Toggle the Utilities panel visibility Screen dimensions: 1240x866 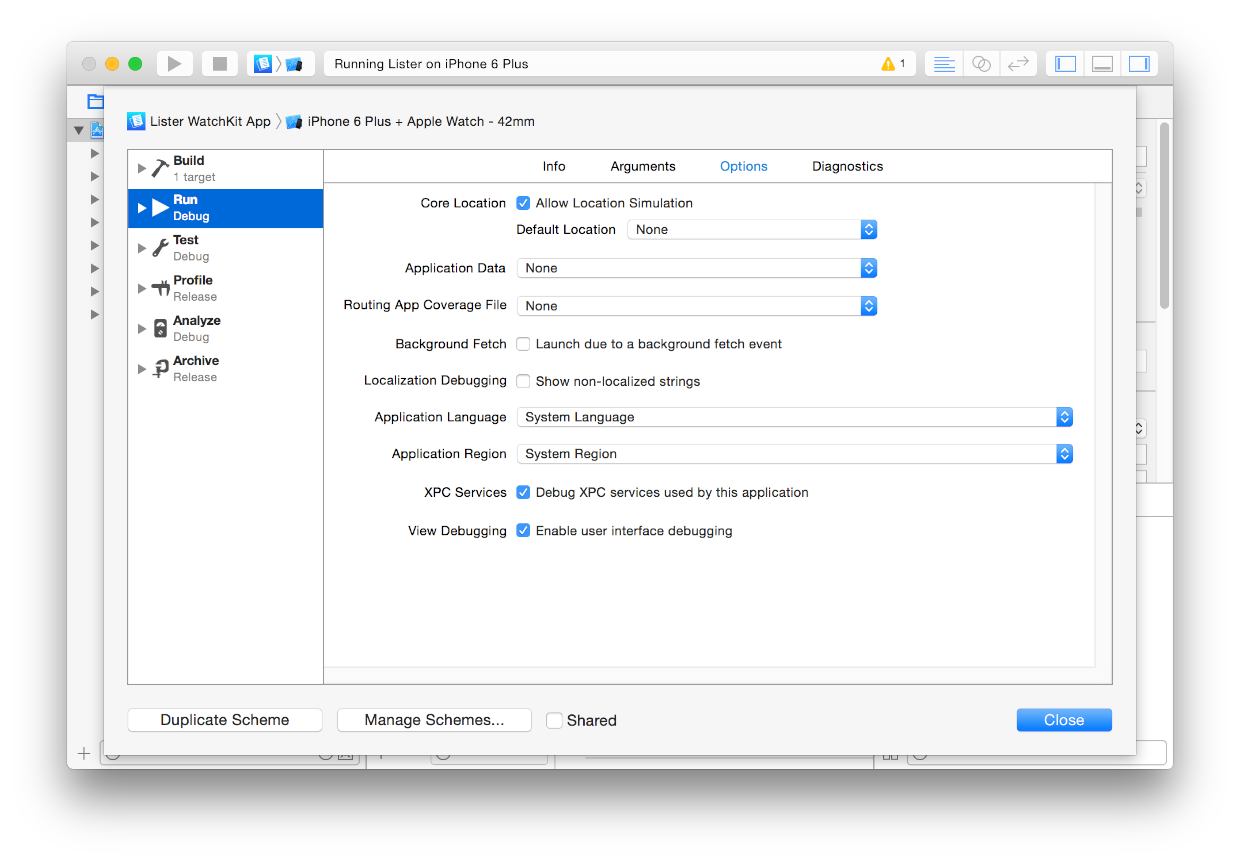(1139, 64)
